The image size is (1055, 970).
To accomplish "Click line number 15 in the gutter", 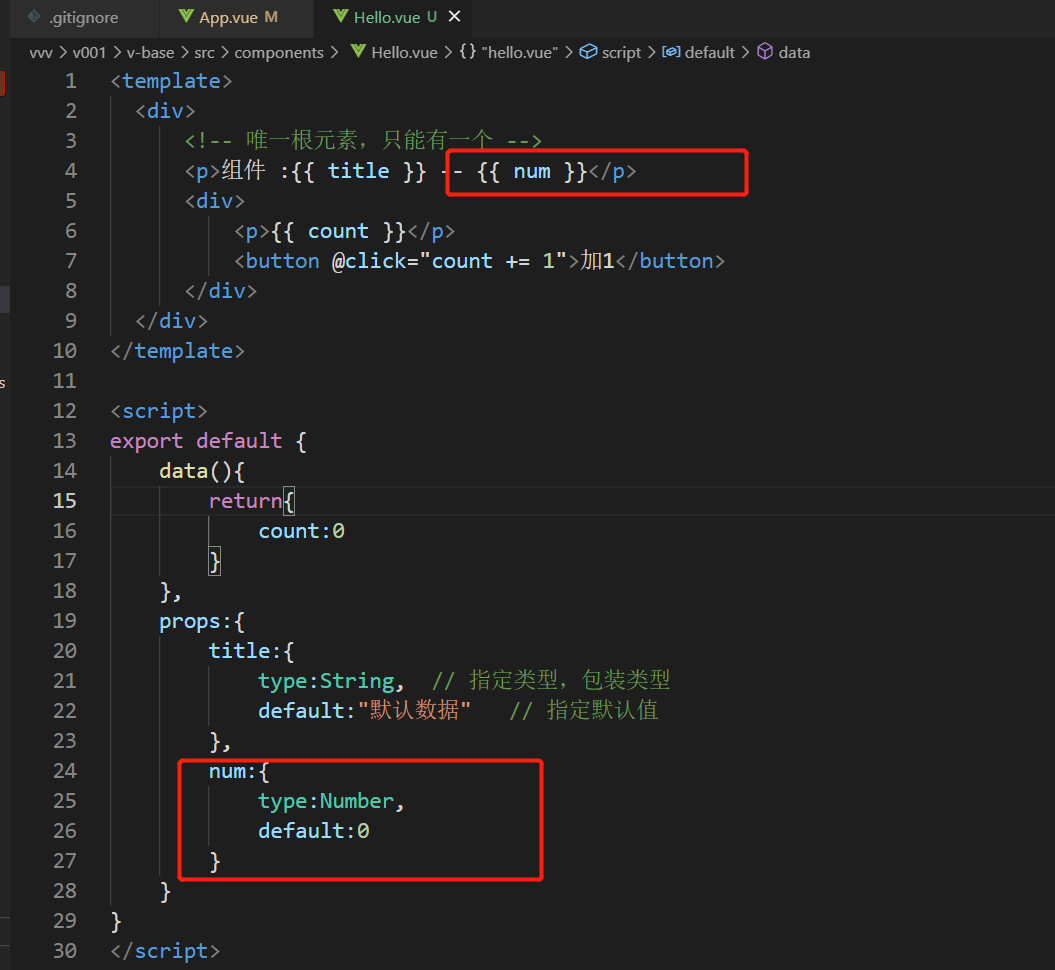I will (65, 501).
